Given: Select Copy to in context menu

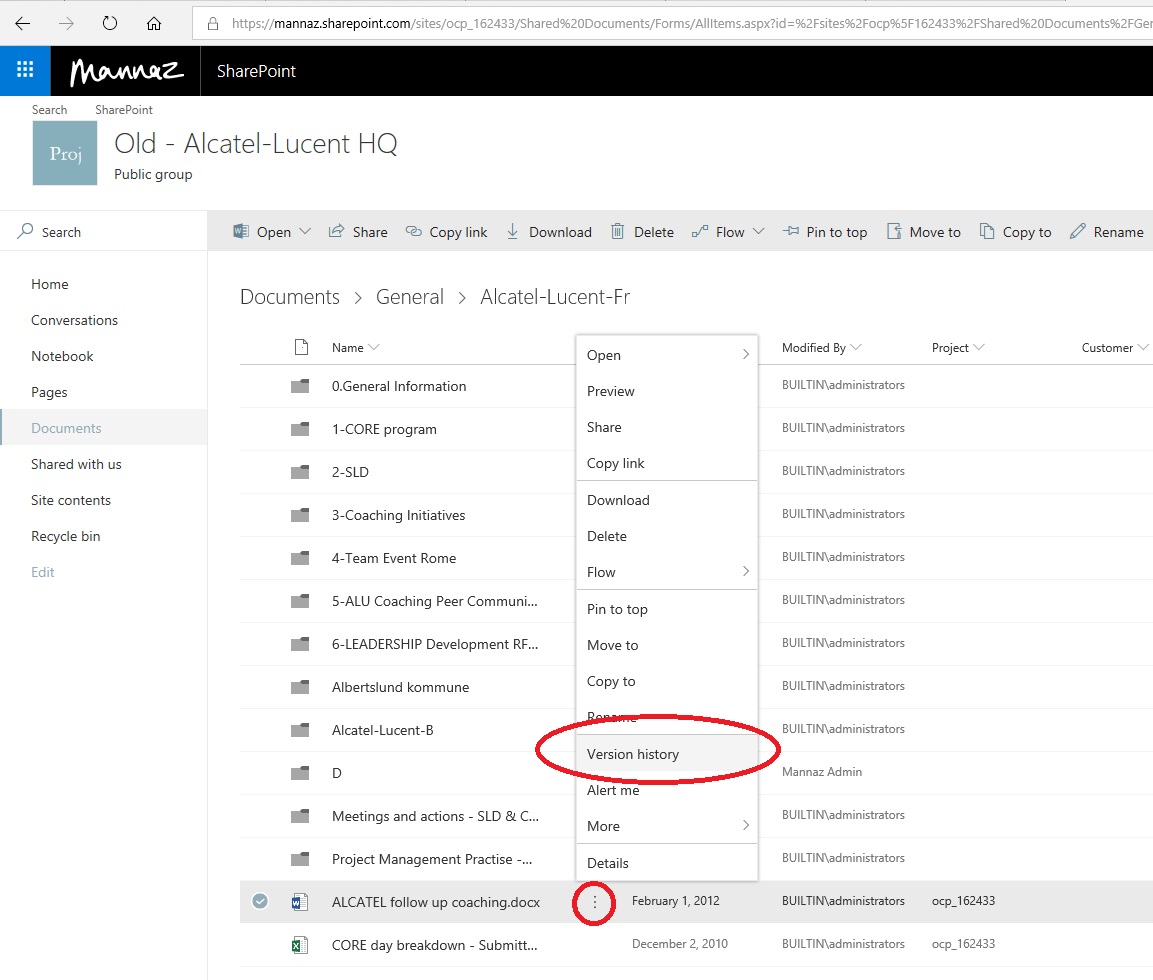Looking at the screenshot, I should 667,681.
